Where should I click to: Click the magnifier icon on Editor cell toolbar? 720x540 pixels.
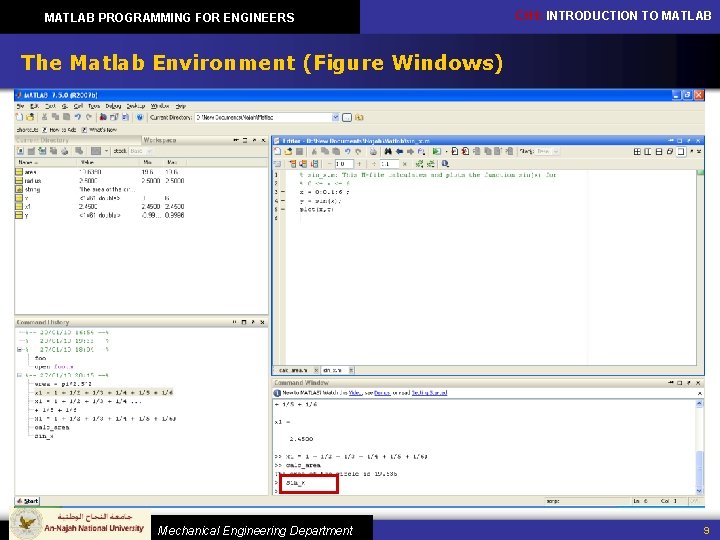point(445,164)
